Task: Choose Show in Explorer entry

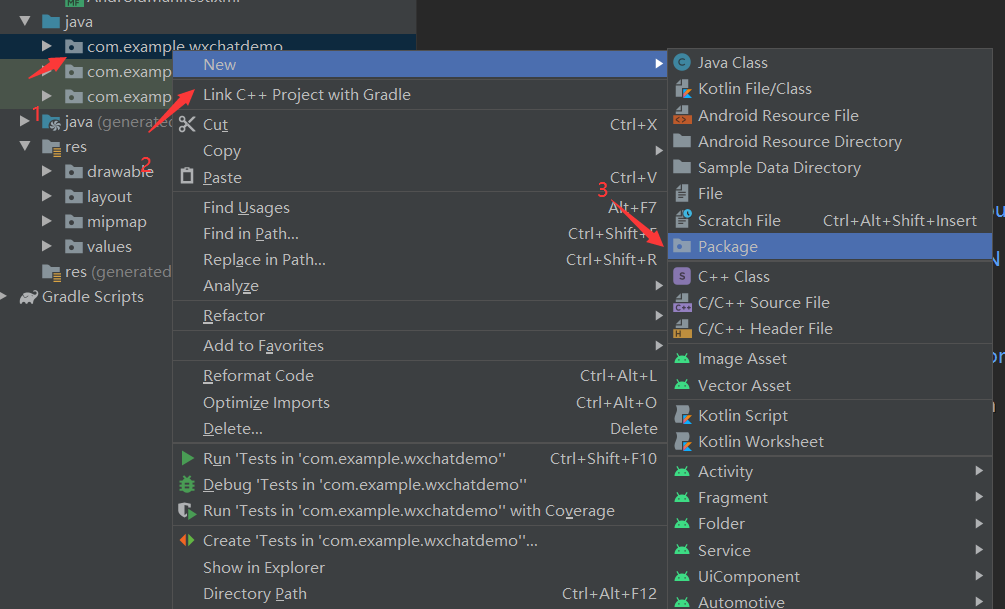Action: [420, 567]
